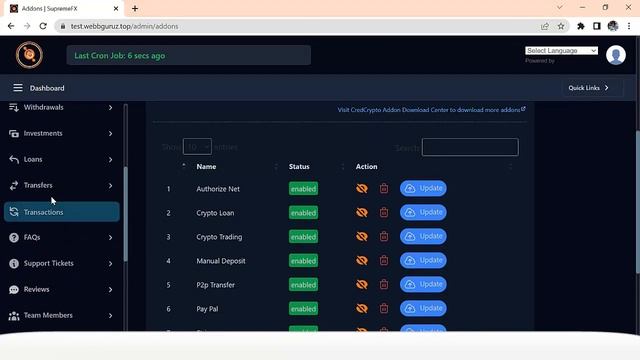Click the addons Search input field
This screenshot has height=360, width=640.
[470, 147]
